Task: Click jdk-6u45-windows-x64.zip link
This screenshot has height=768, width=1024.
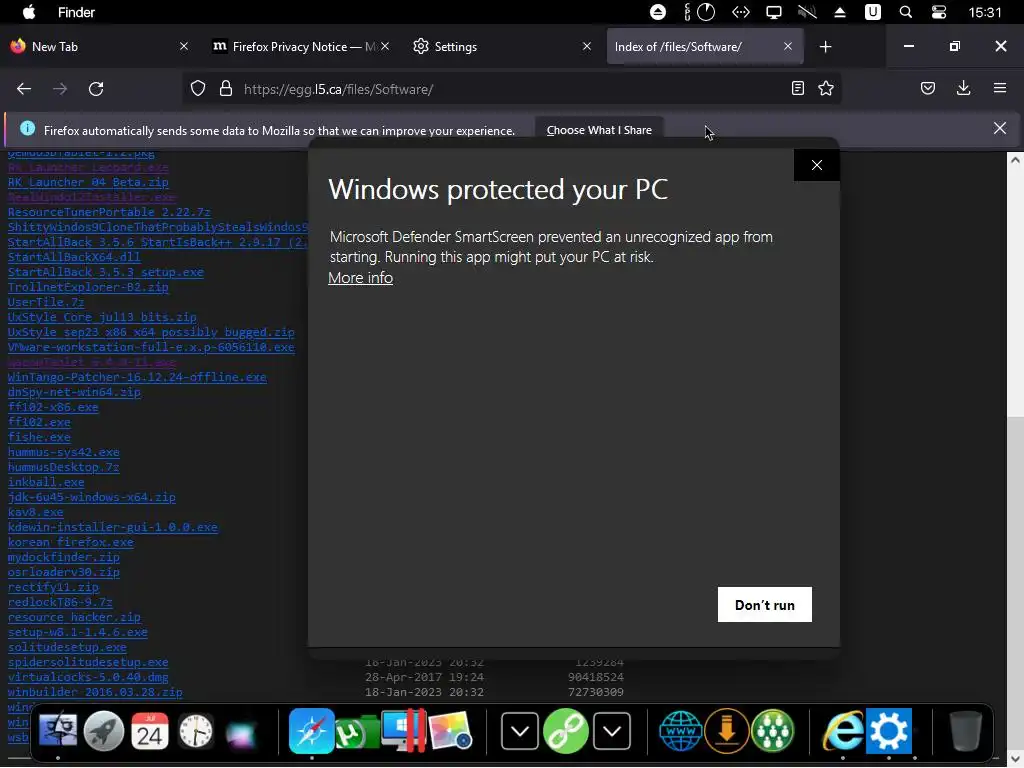Action: click(91, 498)
